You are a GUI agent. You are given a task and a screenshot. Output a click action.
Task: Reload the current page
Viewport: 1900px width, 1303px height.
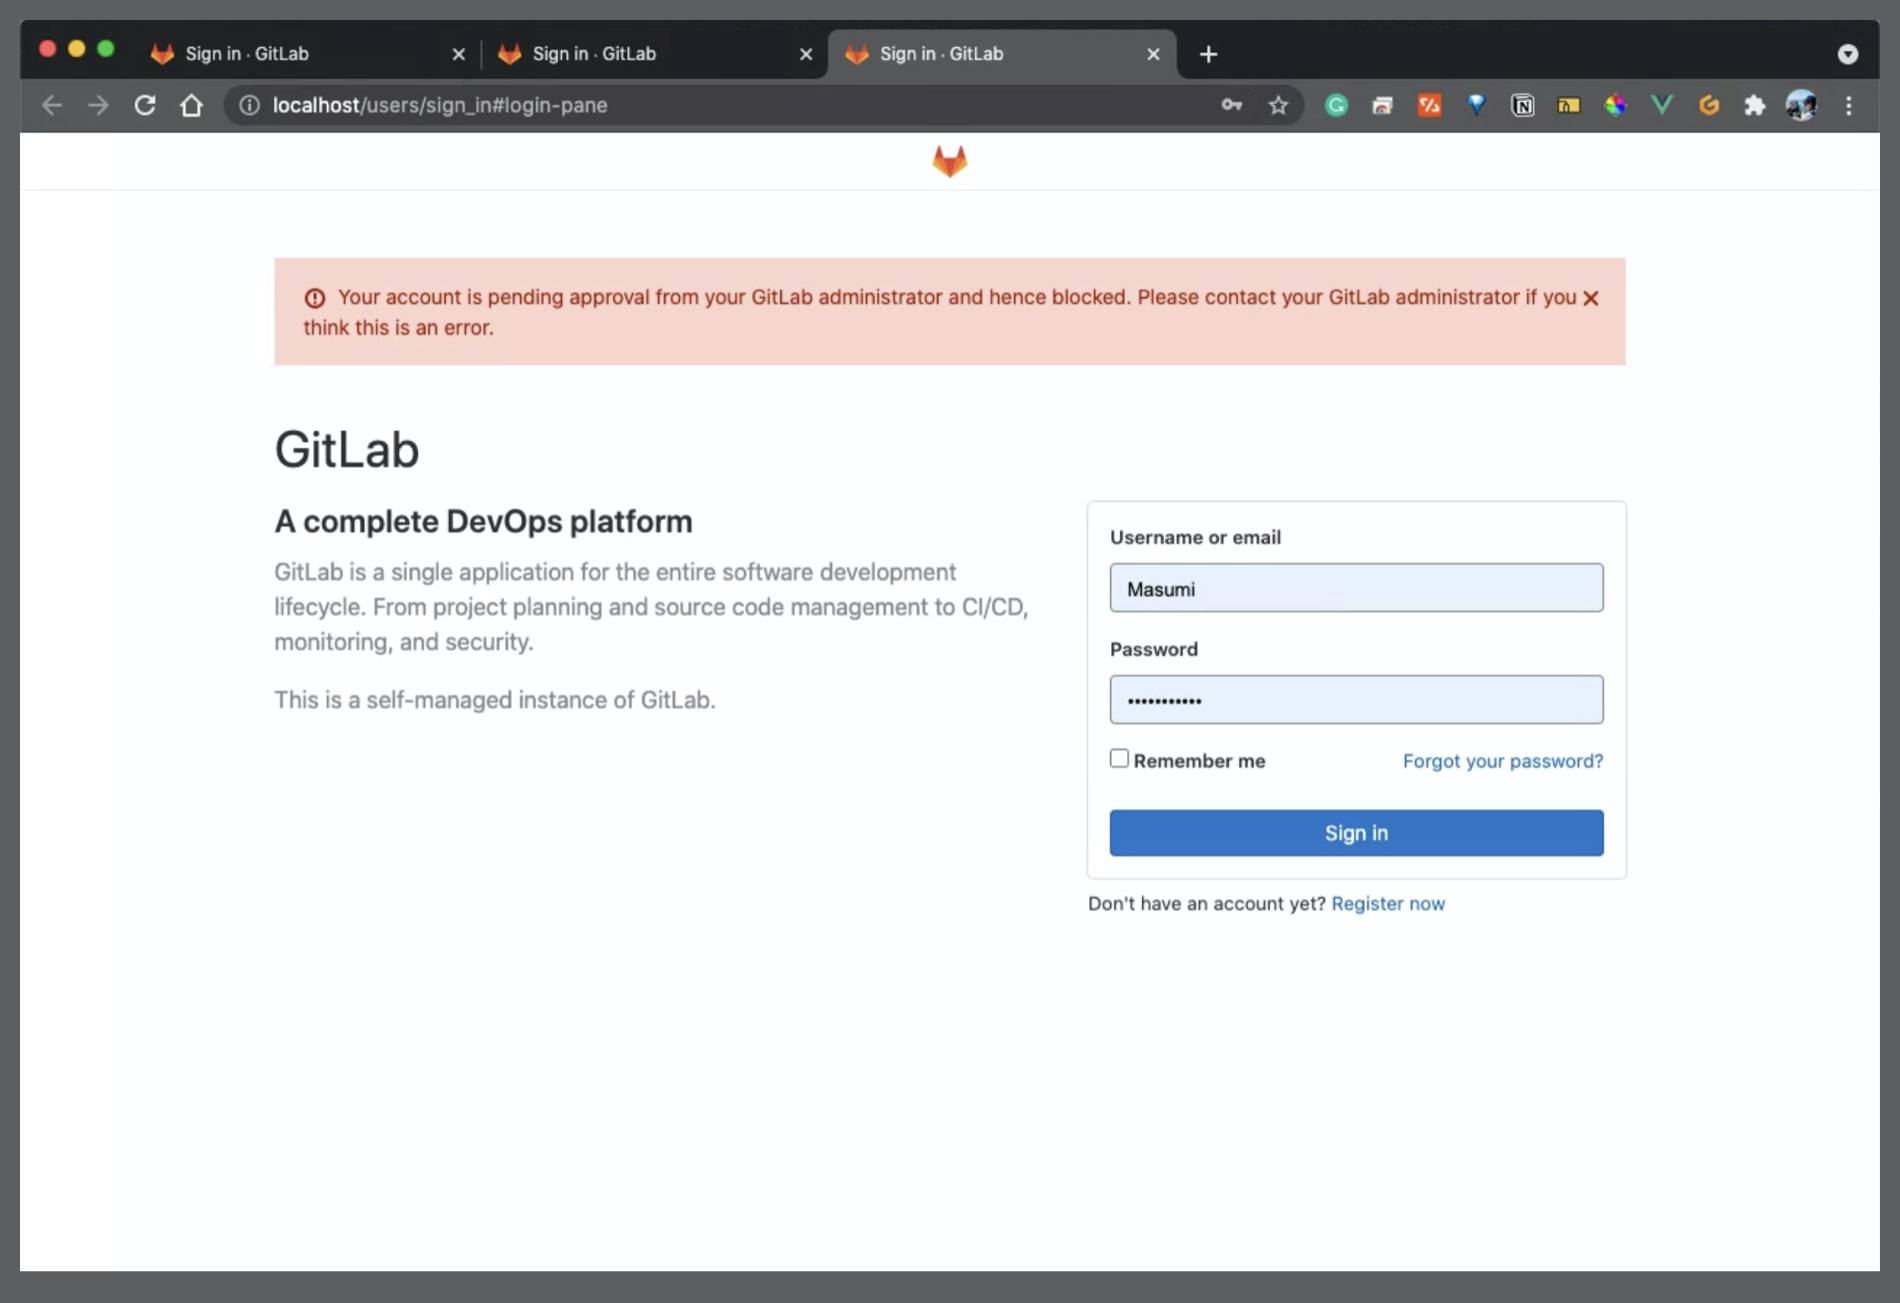[x=145, y=105]
